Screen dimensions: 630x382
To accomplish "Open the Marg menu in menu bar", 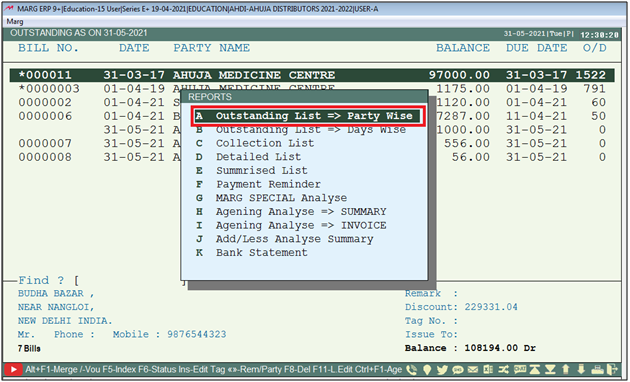I will click(15, 21).
